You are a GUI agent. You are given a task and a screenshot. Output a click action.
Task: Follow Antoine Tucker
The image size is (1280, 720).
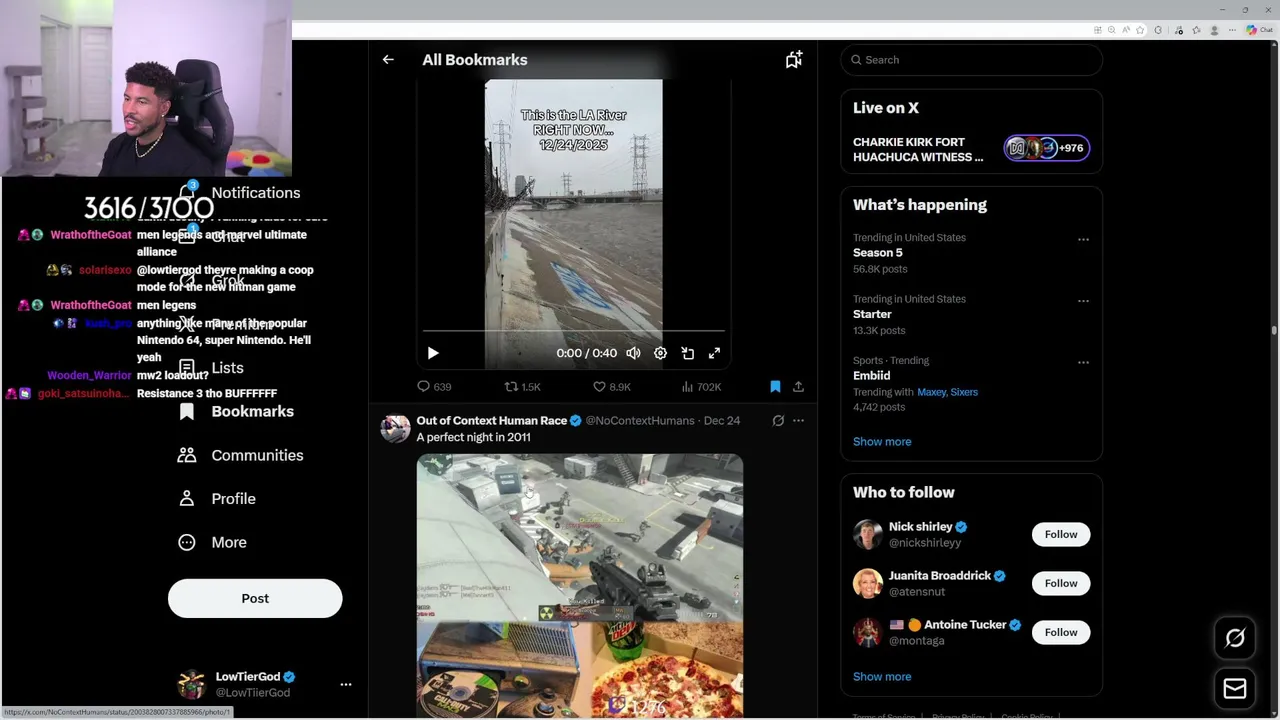1061,632
